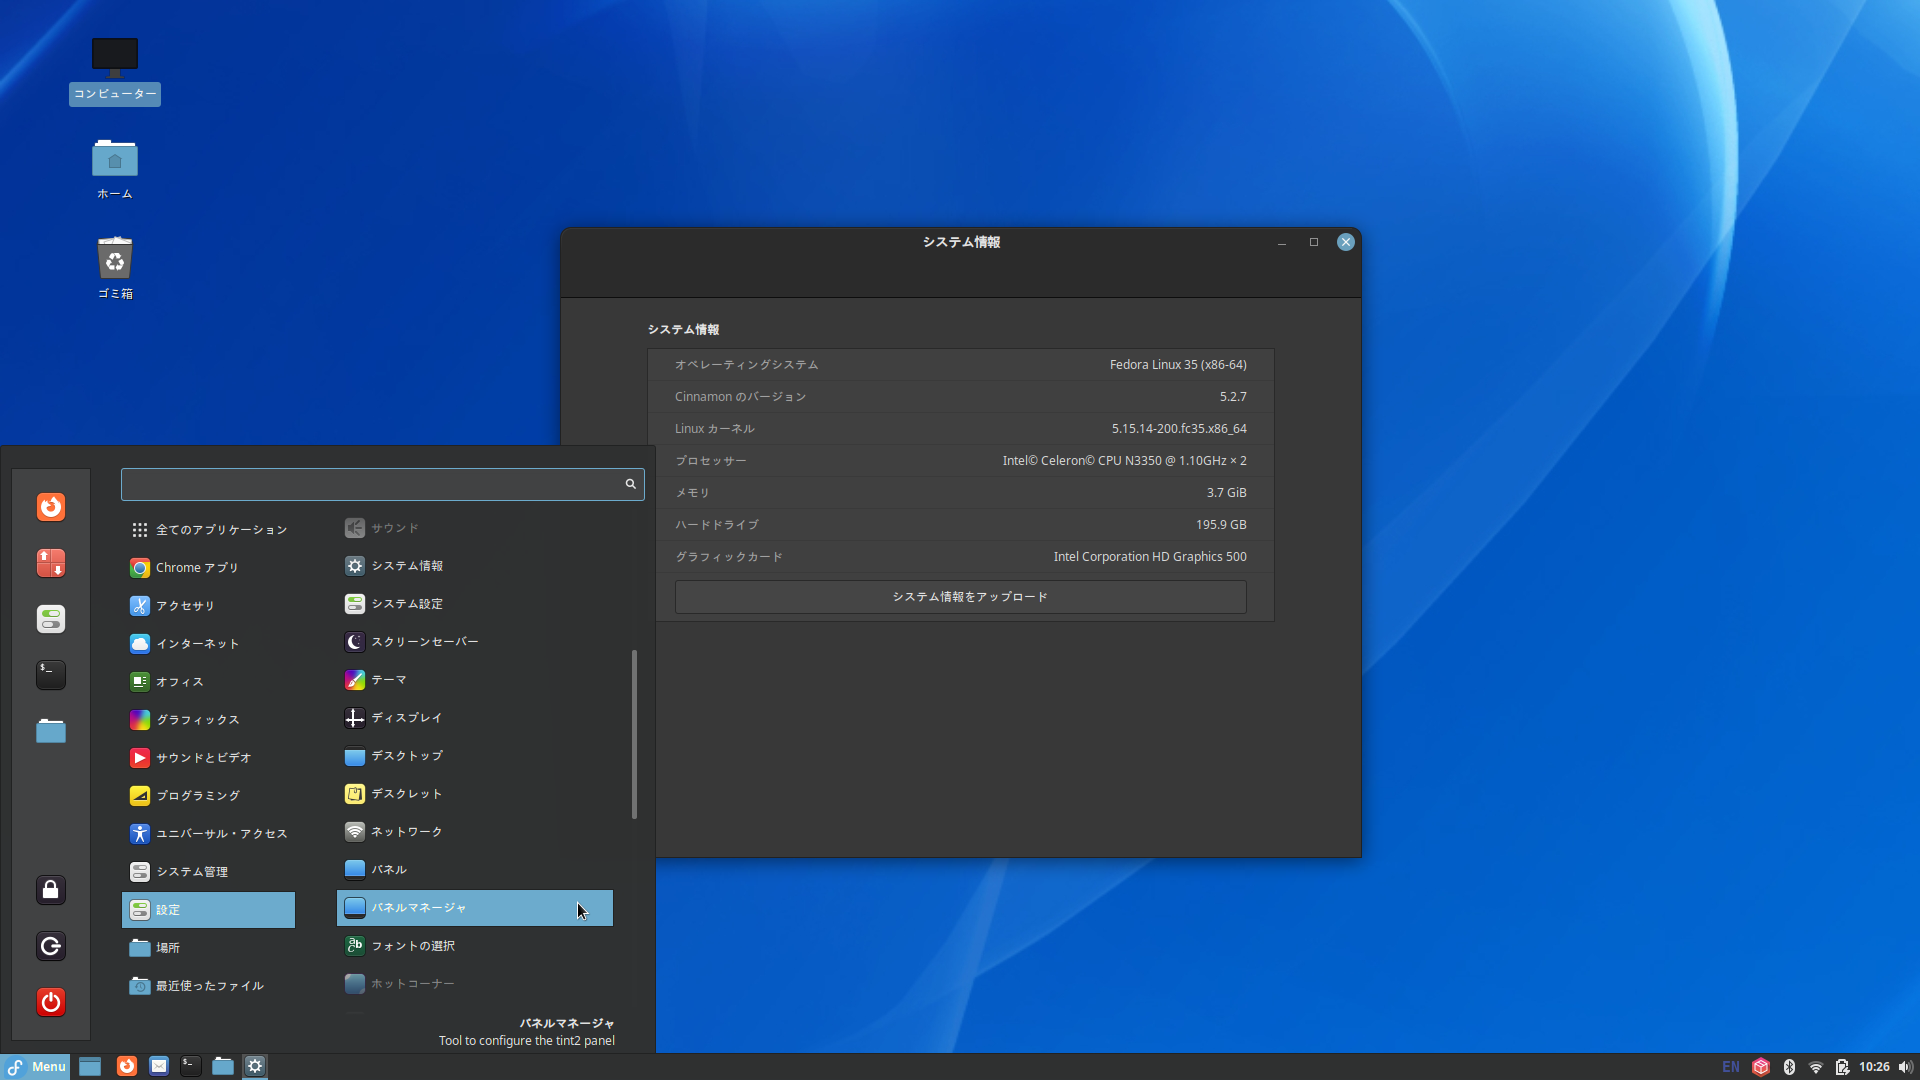Open the trash desktop icon

(x=115, y=261)
